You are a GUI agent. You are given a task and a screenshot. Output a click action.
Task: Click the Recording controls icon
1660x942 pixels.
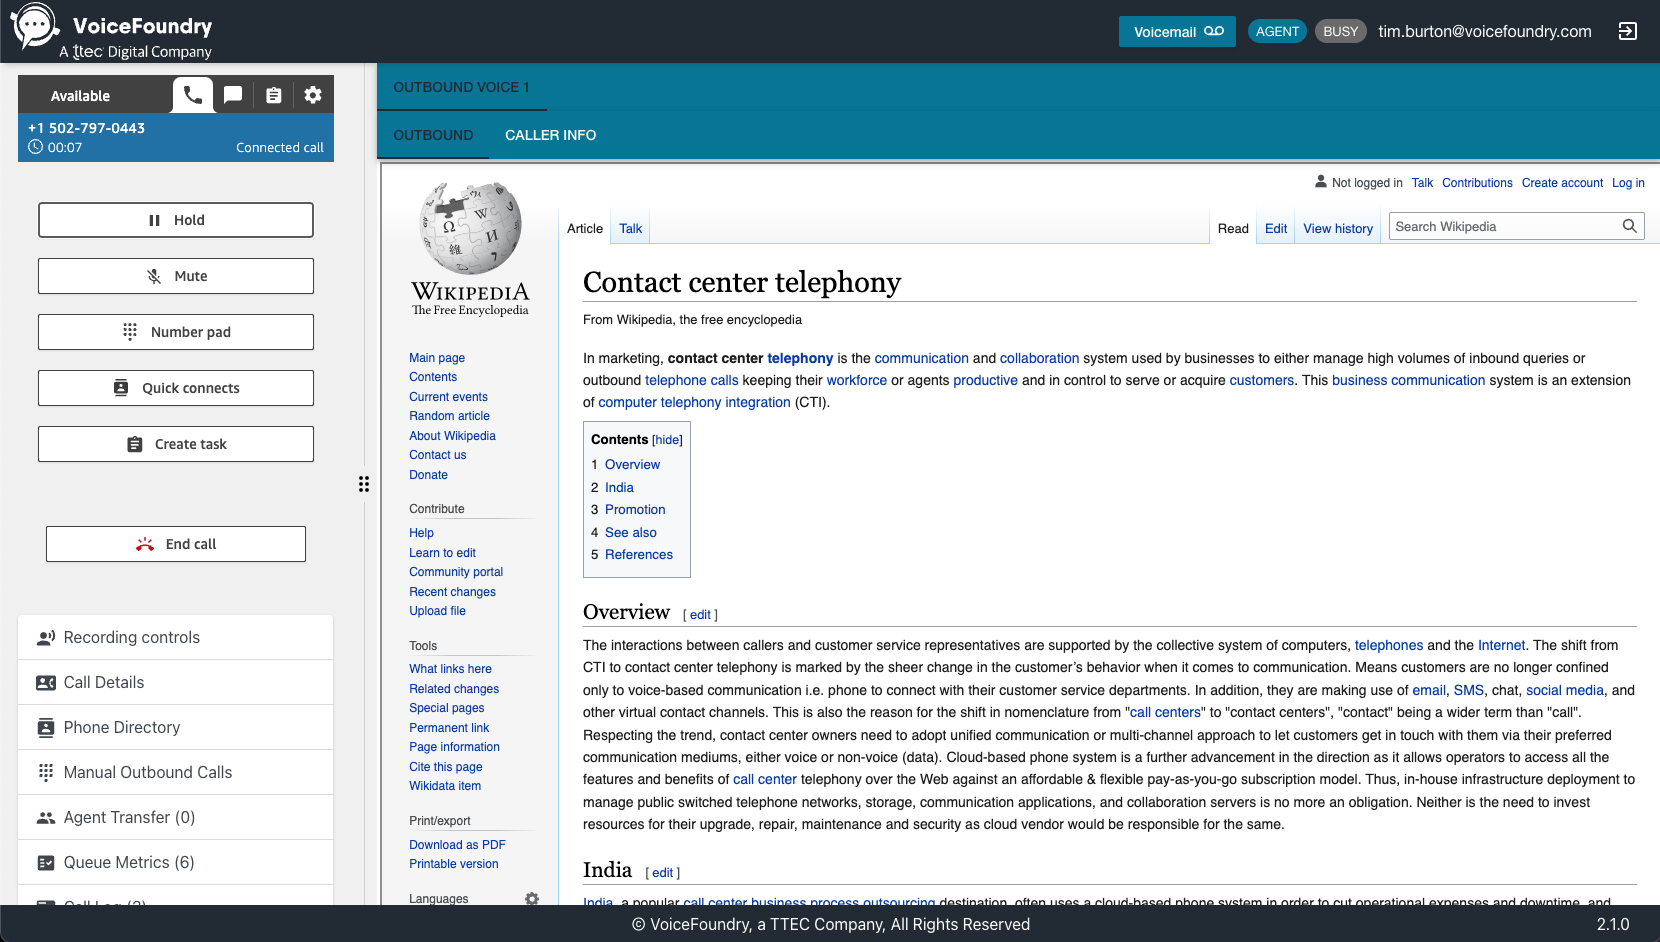coord(46,638)
